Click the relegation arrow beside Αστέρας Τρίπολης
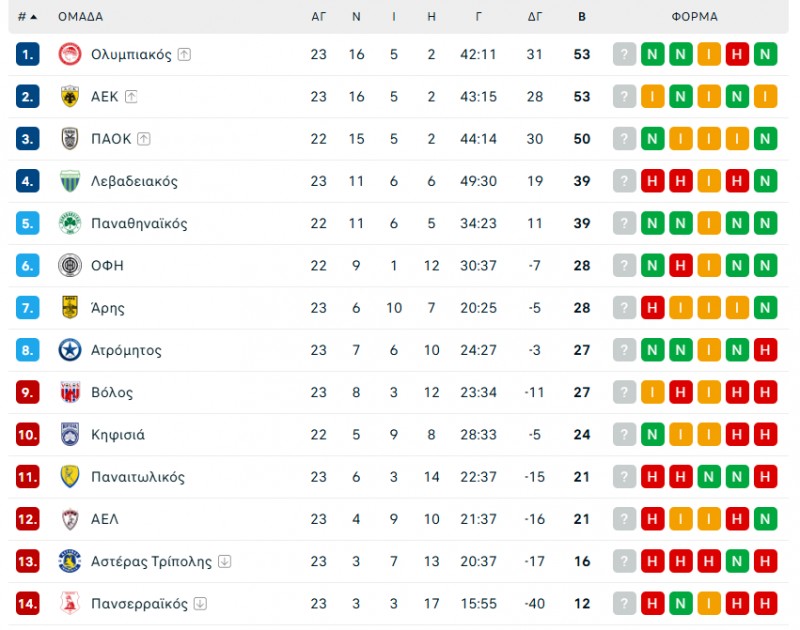Image resolution: width=800 pixels, height=630 pixels. tap(224, 562)
